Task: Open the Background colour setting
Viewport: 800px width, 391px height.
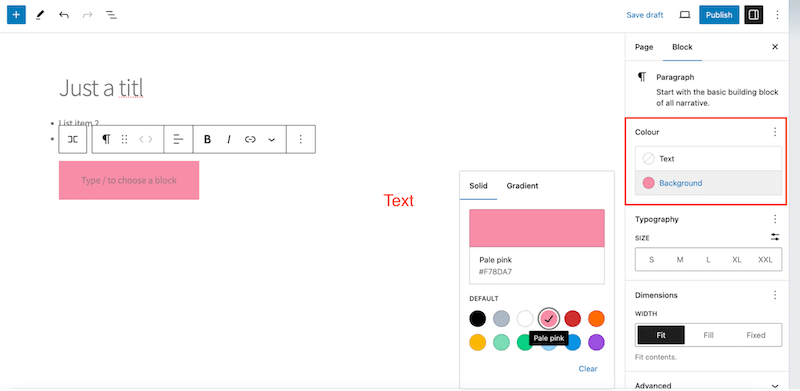Action: [708, 183]
